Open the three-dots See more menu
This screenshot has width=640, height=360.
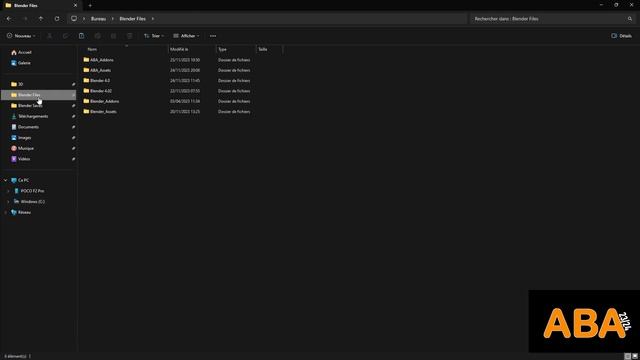[213, 36]
